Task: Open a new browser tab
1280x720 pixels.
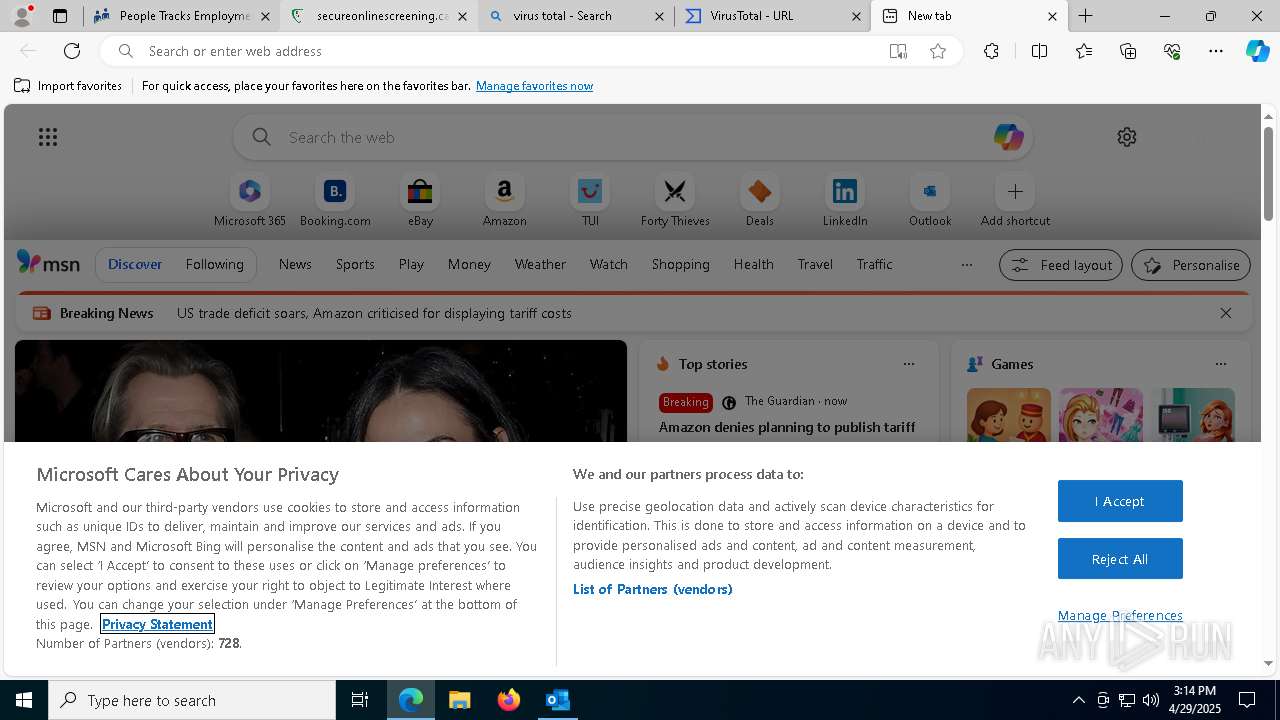Action: pyautogui.click(x=1086, y=16)
